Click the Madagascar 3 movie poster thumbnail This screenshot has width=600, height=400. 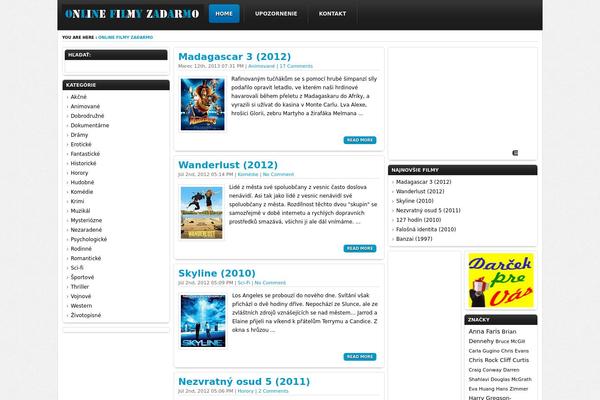203,104
